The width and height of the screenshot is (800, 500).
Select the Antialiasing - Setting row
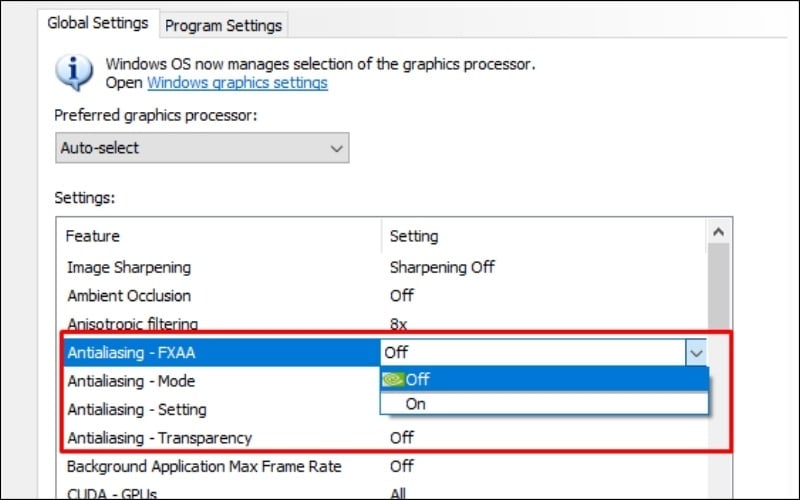pos(137,409)
